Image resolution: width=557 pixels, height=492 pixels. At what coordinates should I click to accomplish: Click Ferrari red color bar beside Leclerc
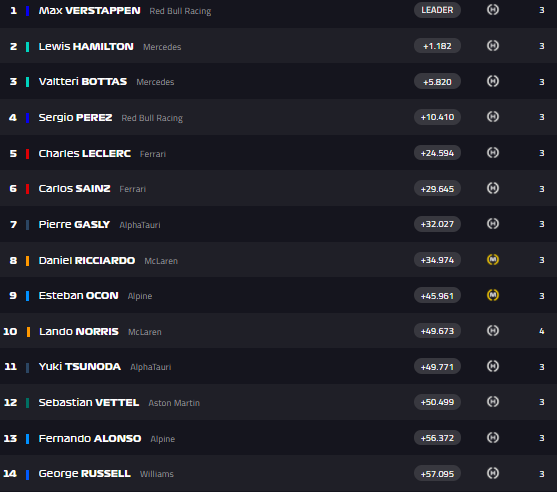(x=27, y=153)
